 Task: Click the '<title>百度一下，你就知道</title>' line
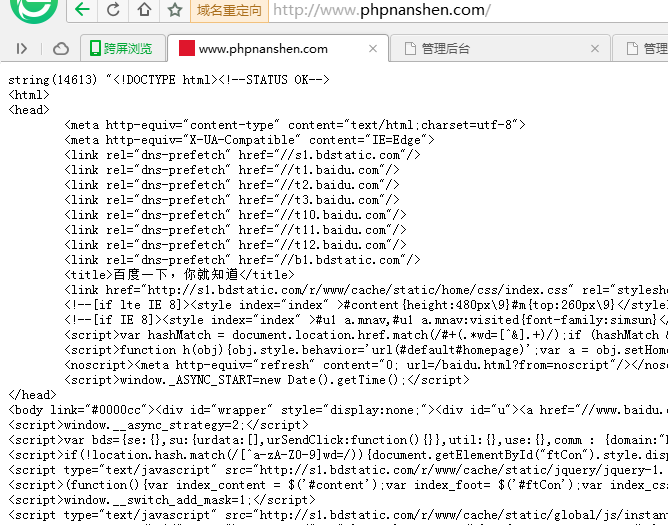179,274
